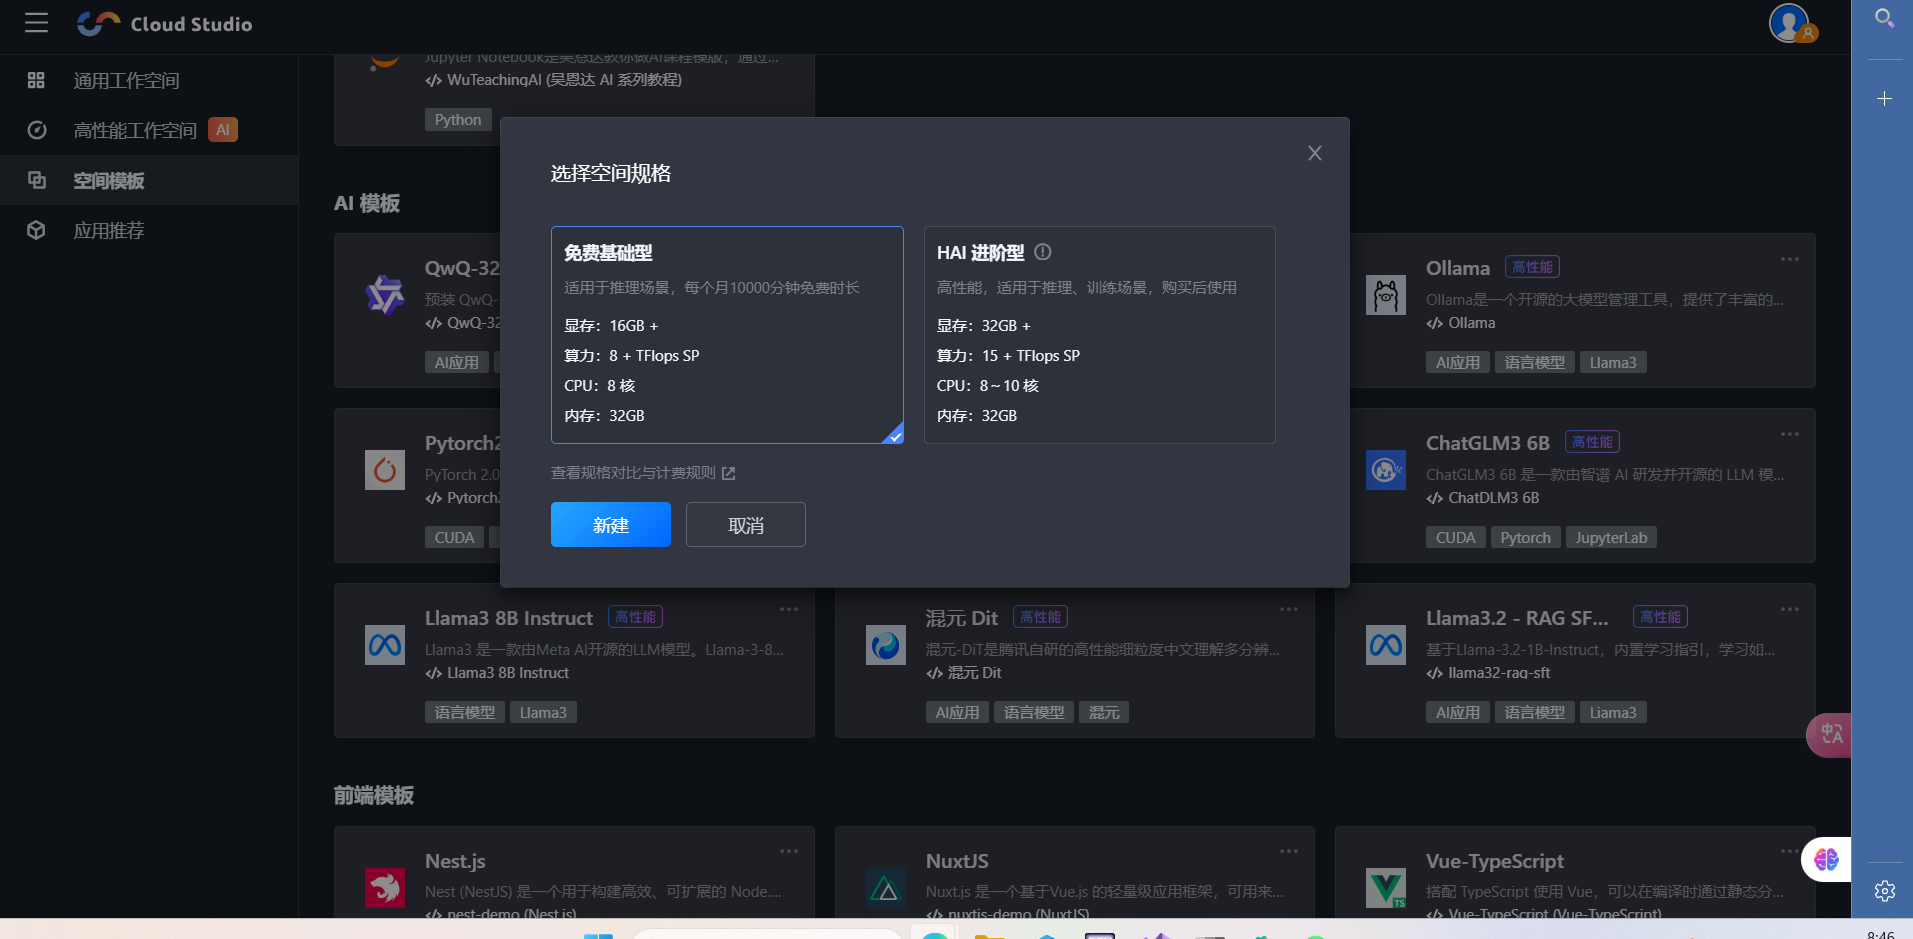Click the 混元 Dit template icon
The image size is (1913, 939).
tap(885, 645)
